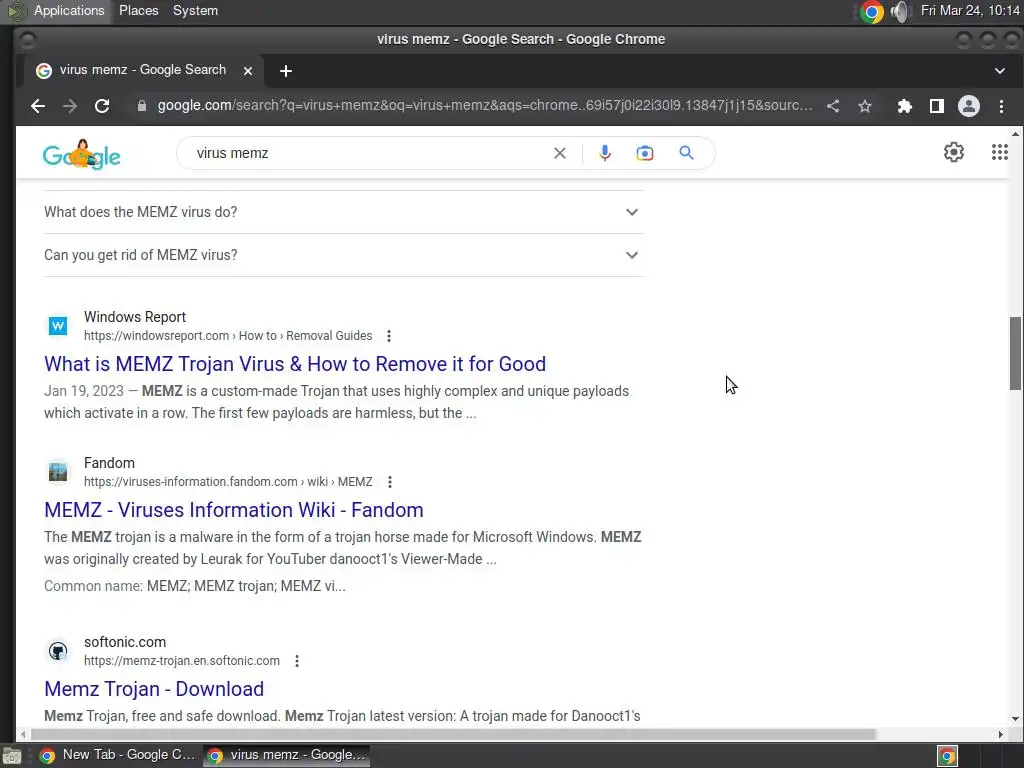This screenshot has width=1024, height=768.
Task: Start a voice search with the microphone
Action: (x=605, y=153)
